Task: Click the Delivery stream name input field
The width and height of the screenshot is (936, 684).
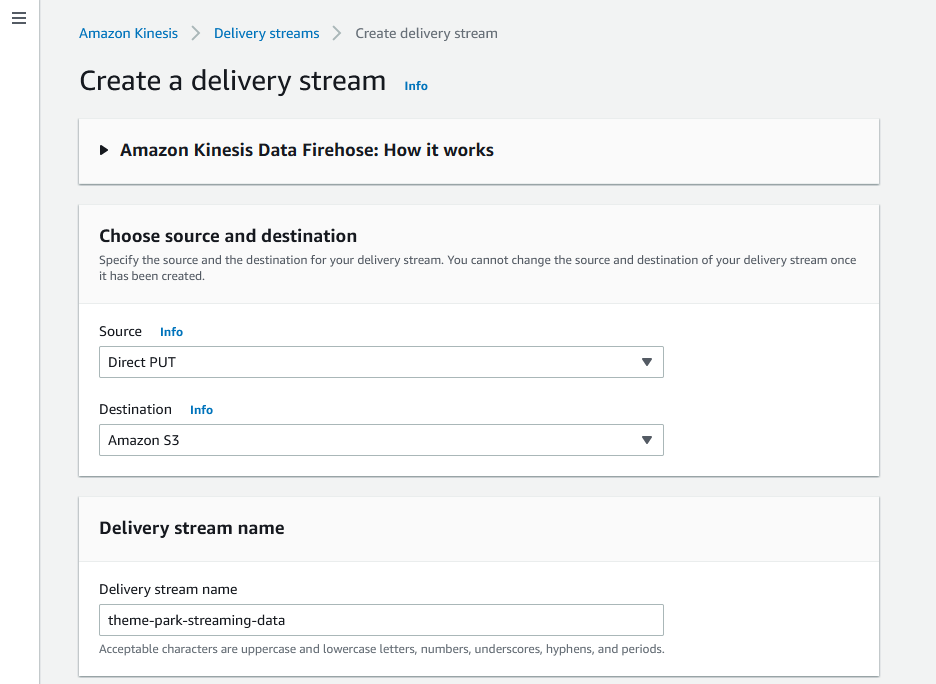Action: [x=381, y=620]
